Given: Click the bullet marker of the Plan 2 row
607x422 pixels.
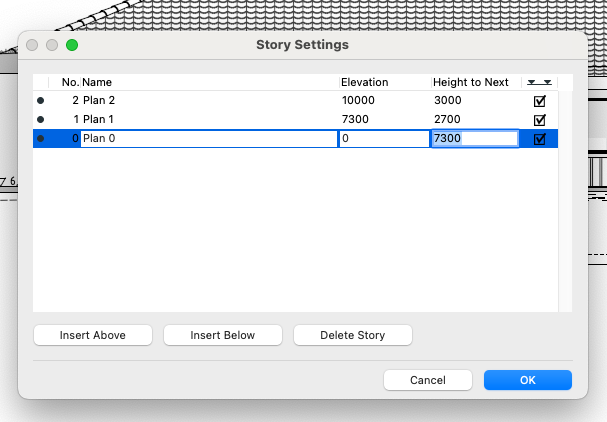Looking at the screenshot, I should (x=40, y=101).
